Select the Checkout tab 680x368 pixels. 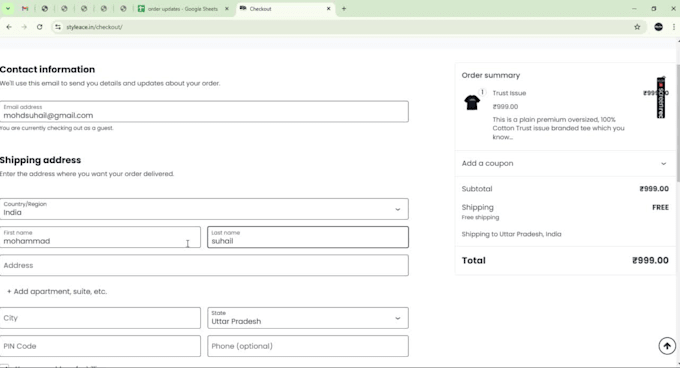(x=285, y=9)
